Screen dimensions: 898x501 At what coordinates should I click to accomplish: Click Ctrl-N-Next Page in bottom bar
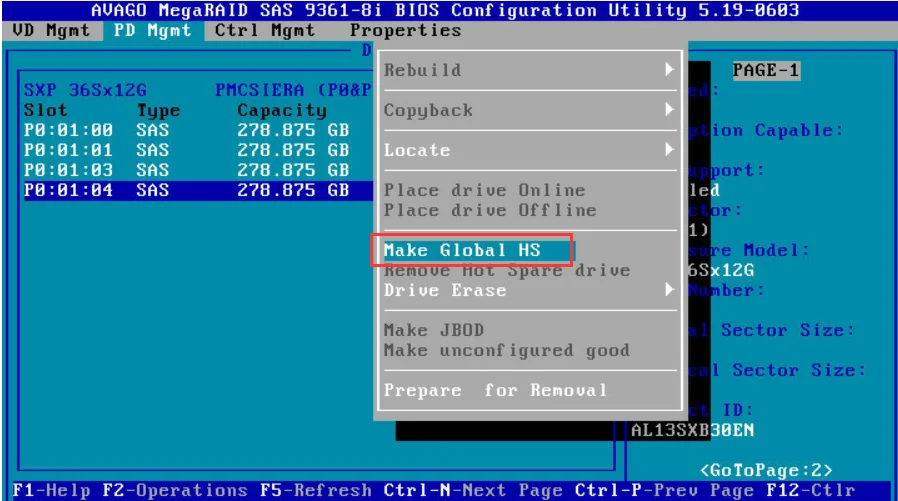coord(473,491)
